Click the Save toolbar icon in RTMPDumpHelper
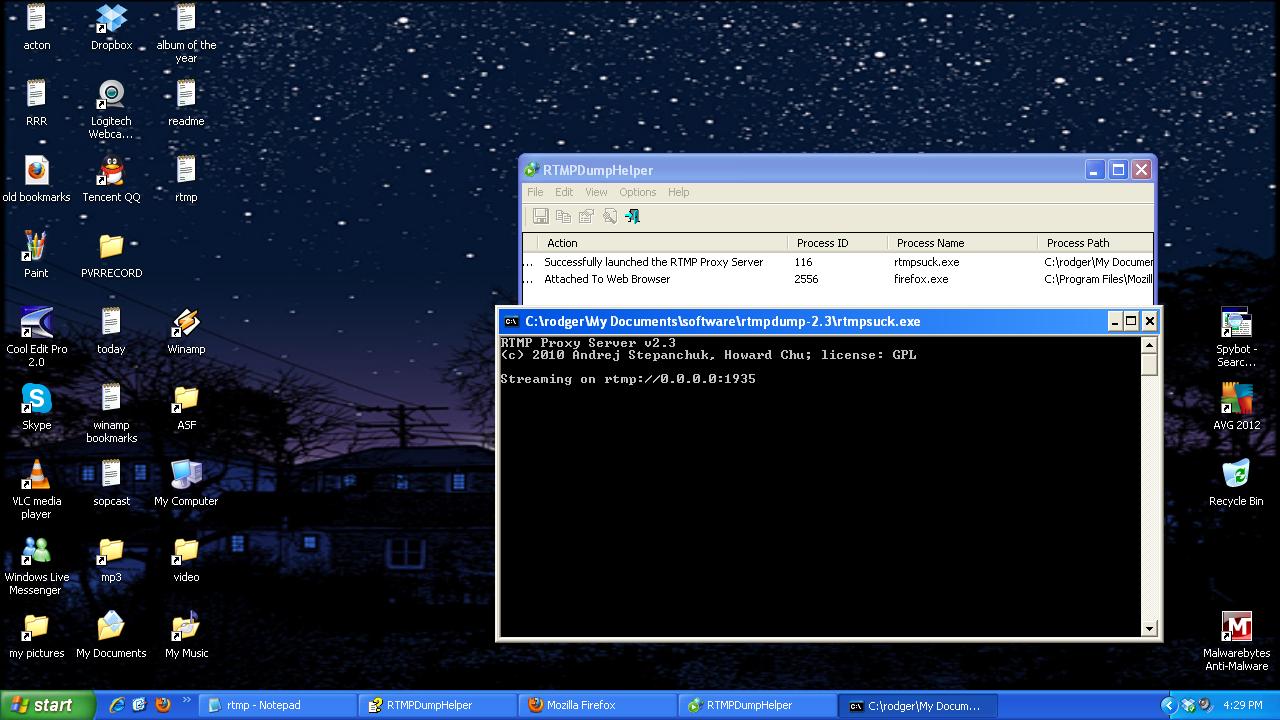The image size is (1280, 720). pyautogui.click(x=540, y=216)
